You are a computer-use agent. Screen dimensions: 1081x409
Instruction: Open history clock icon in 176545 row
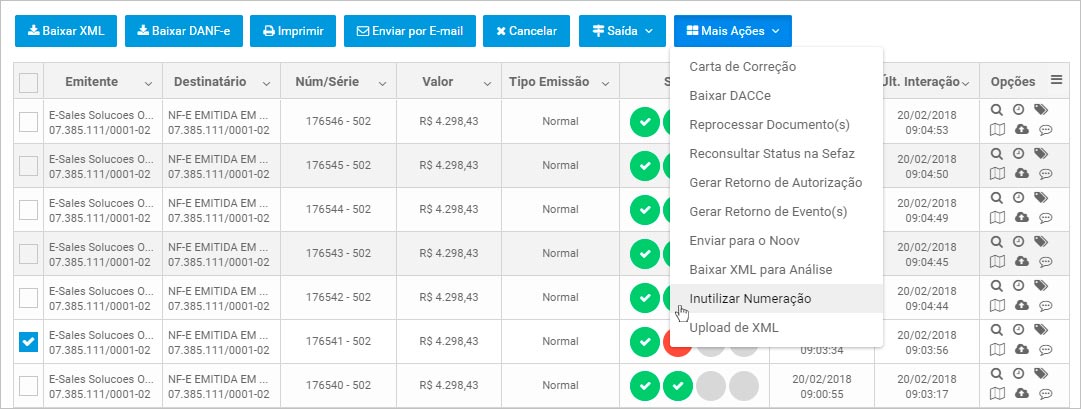[1018, 153]
